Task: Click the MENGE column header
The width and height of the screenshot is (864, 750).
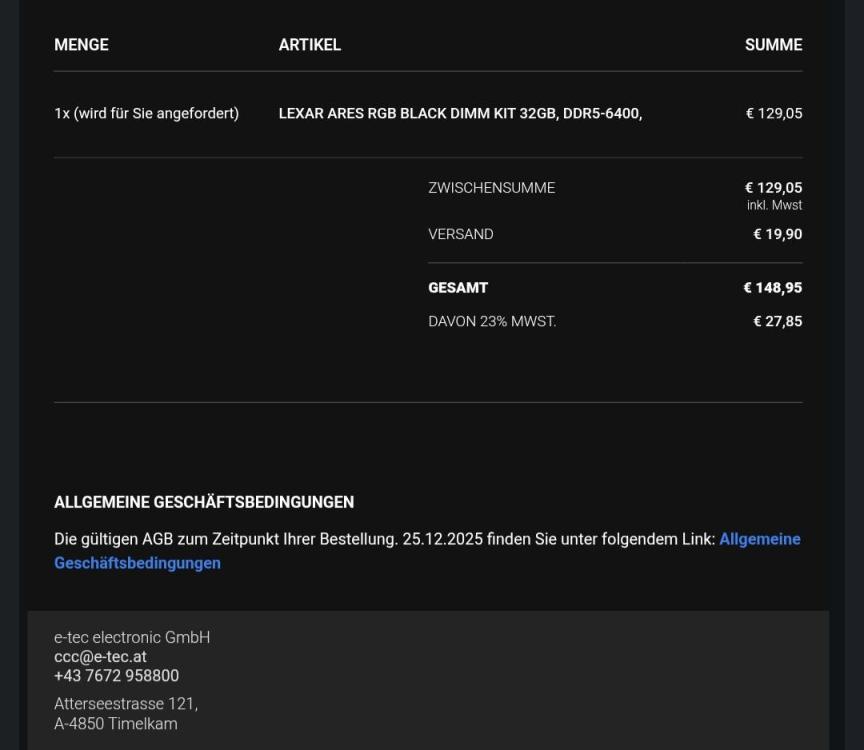Action: click(81, 45)
